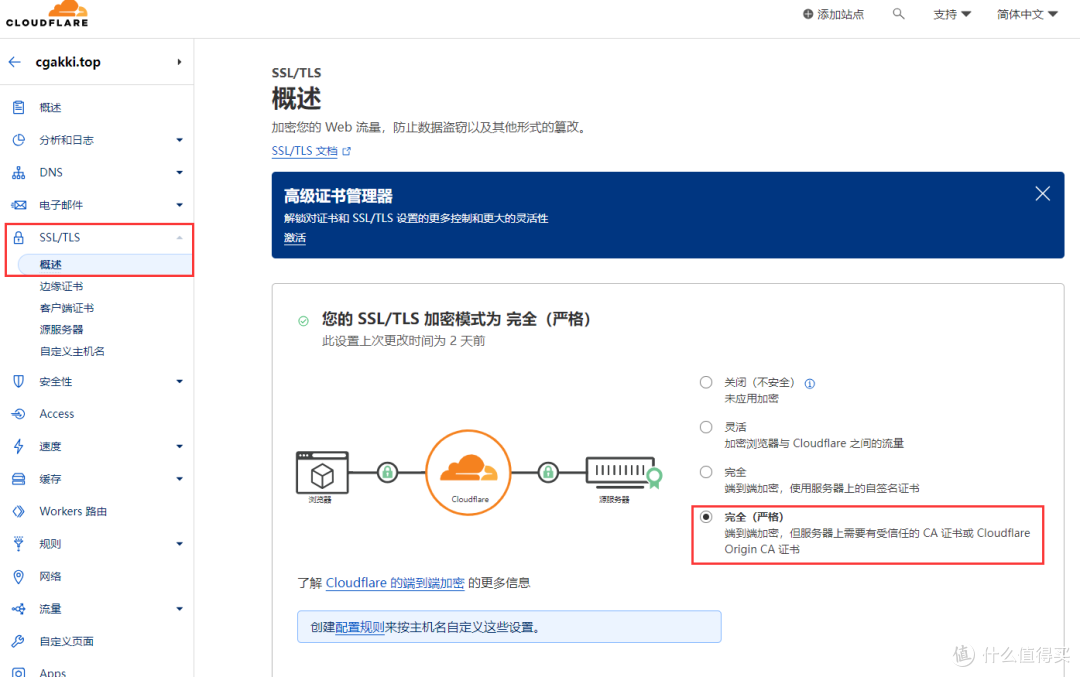This screenshot has height=677, width=1080.
Task: Click the 高级证书管理器 banner title
Action: [338, 196]
